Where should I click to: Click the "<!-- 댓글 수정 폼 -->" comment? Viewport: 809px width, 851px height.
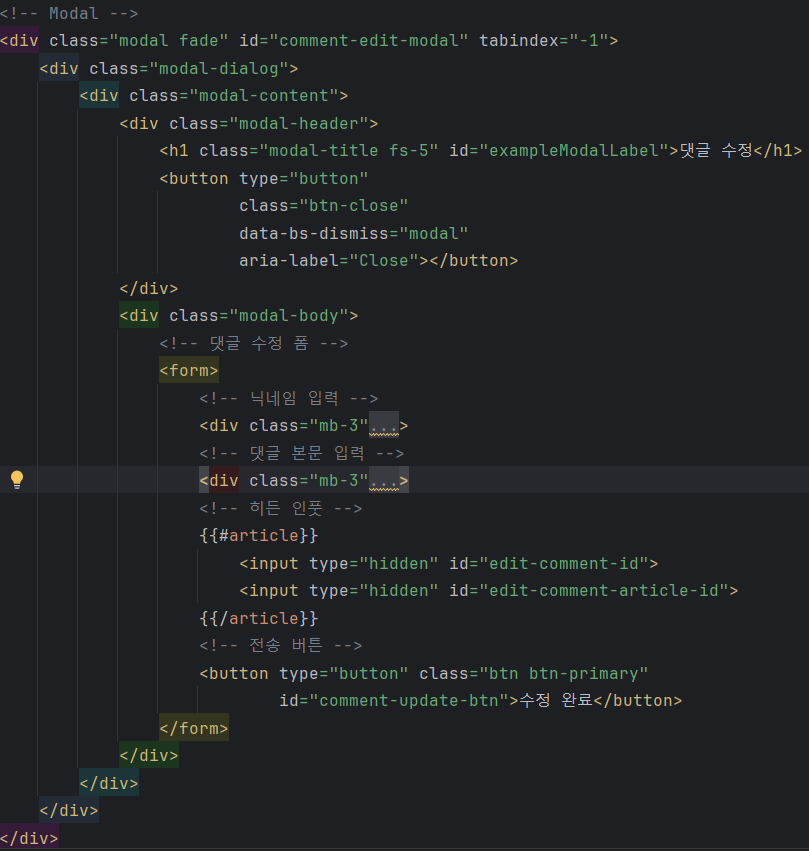[x=254, y=344]
